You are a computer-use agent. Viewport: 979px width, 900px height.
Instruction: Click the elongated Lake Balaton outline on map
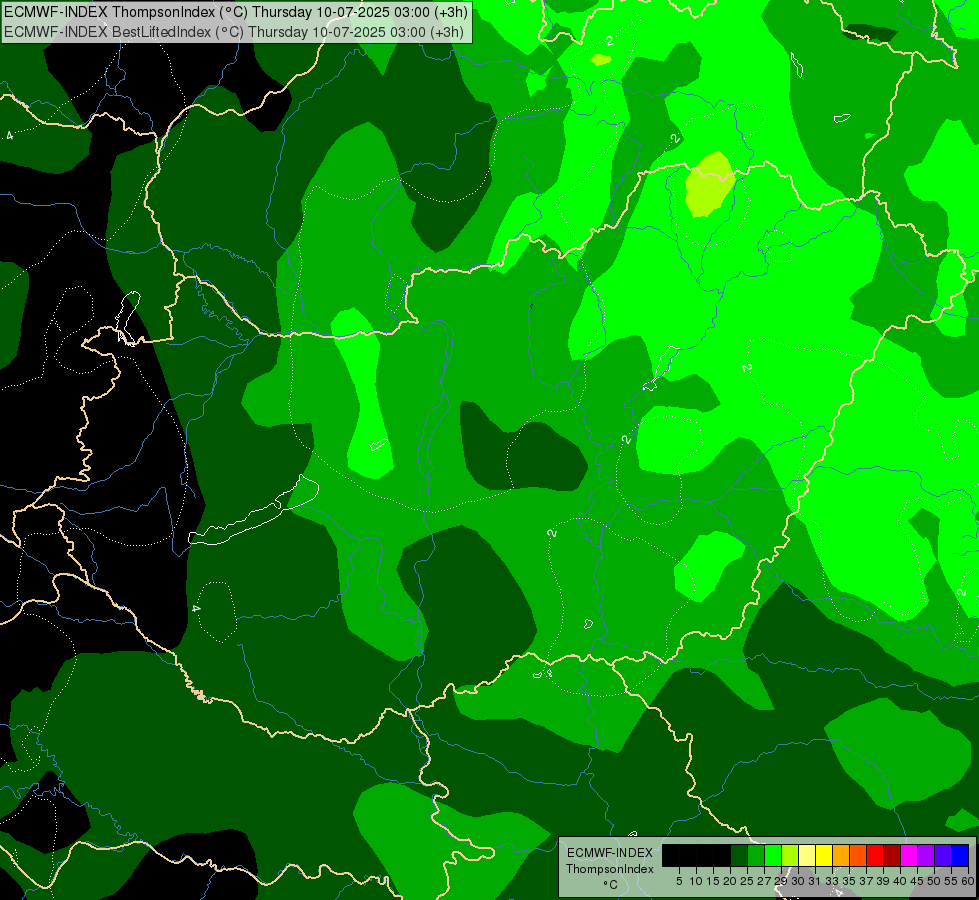coord(253,511)
